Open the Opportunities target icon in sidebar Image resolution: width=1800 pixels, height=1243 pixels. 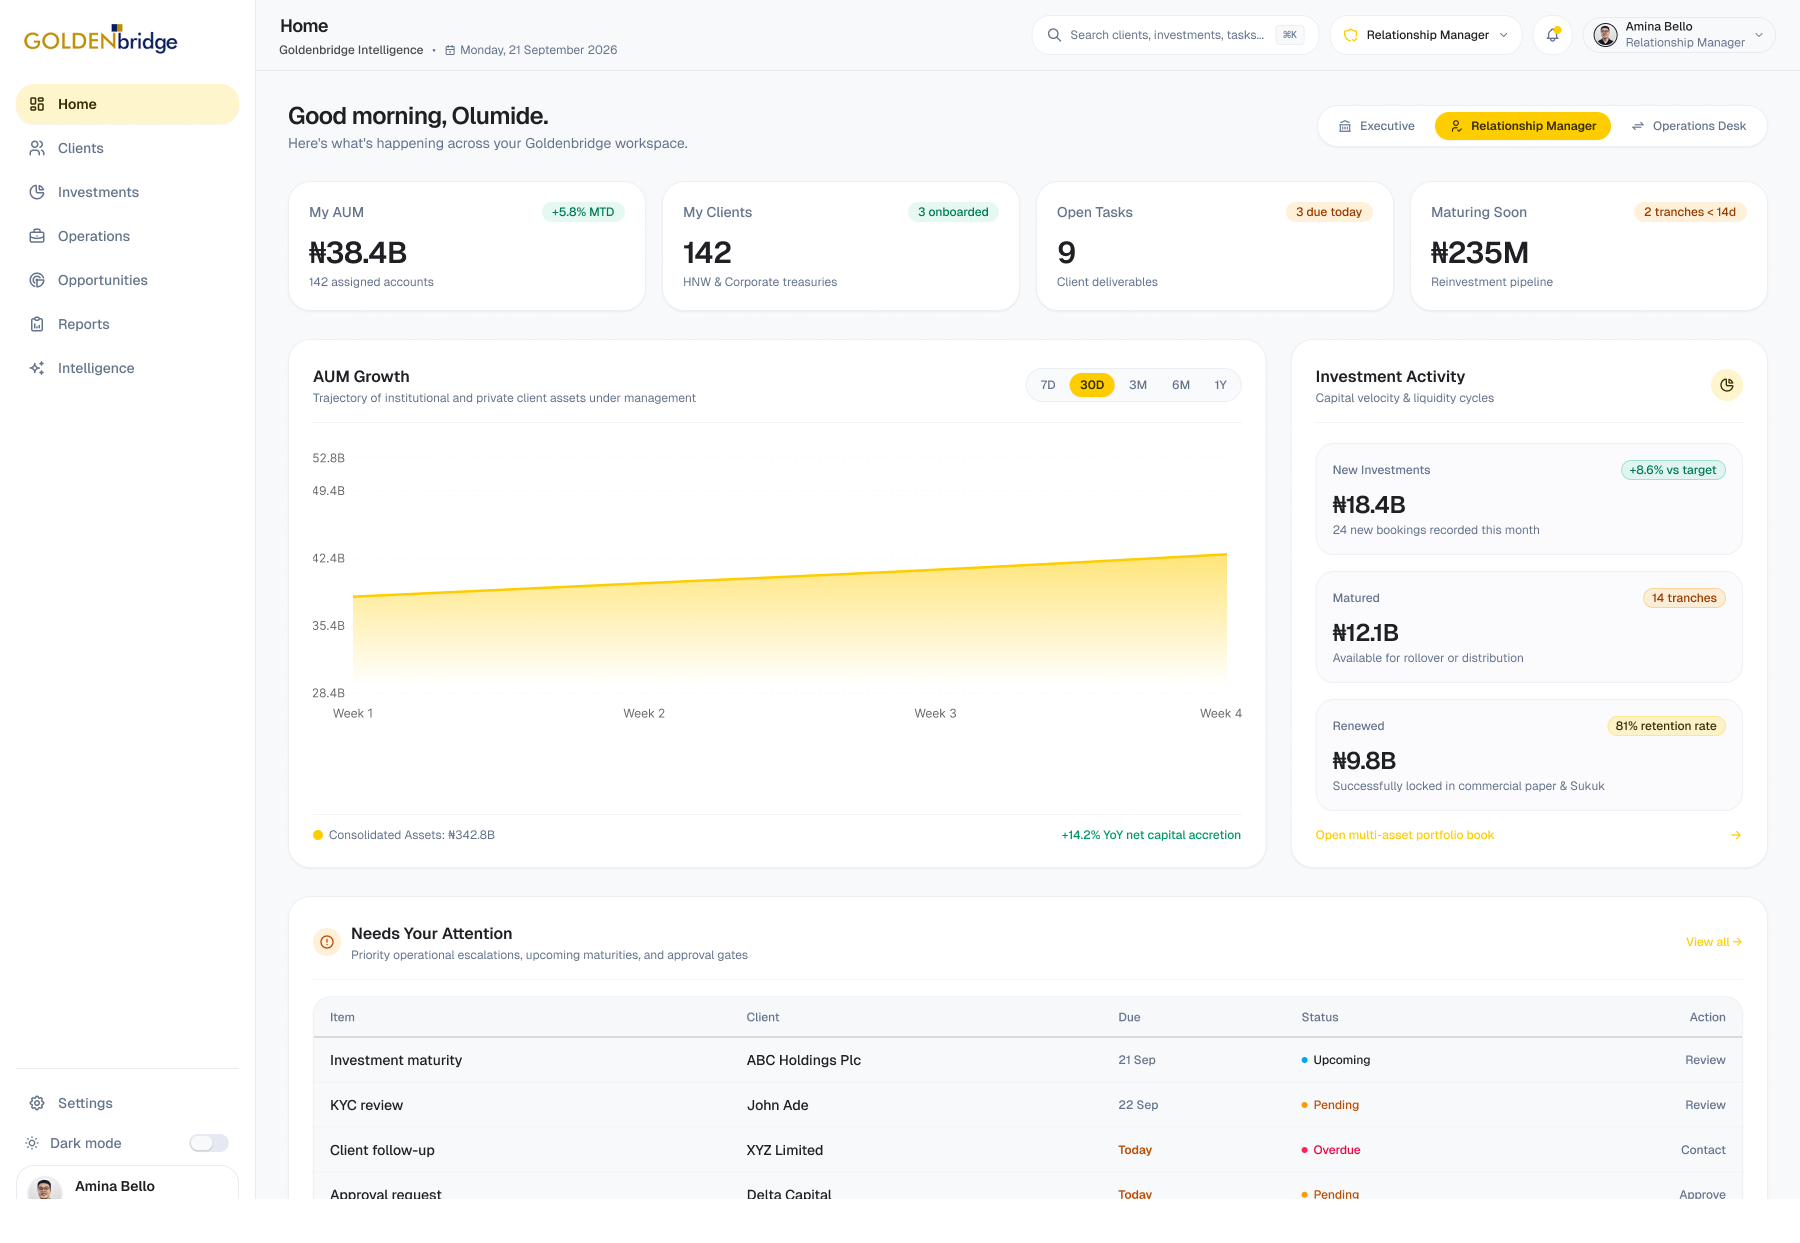(x=37, y=280)
